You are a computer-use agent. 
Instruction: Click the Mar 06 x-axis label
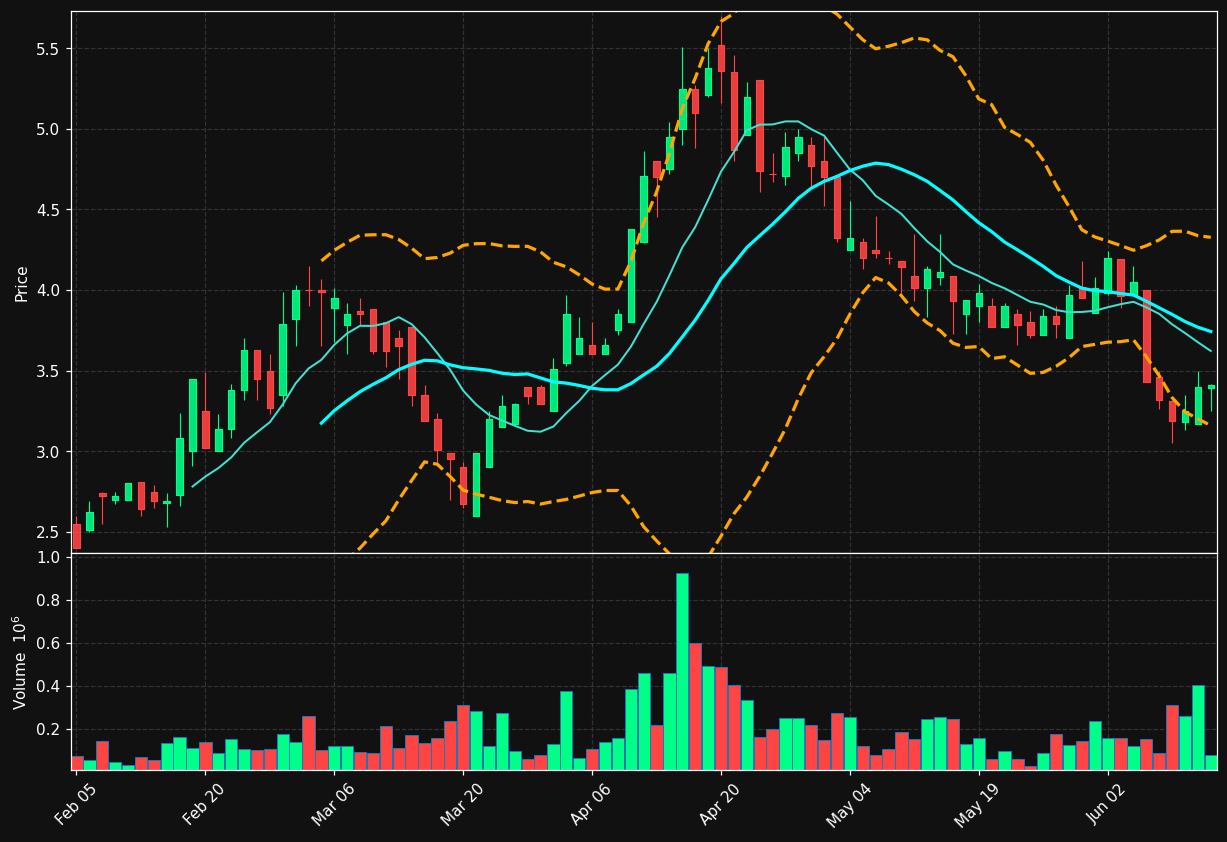(333, 805)
